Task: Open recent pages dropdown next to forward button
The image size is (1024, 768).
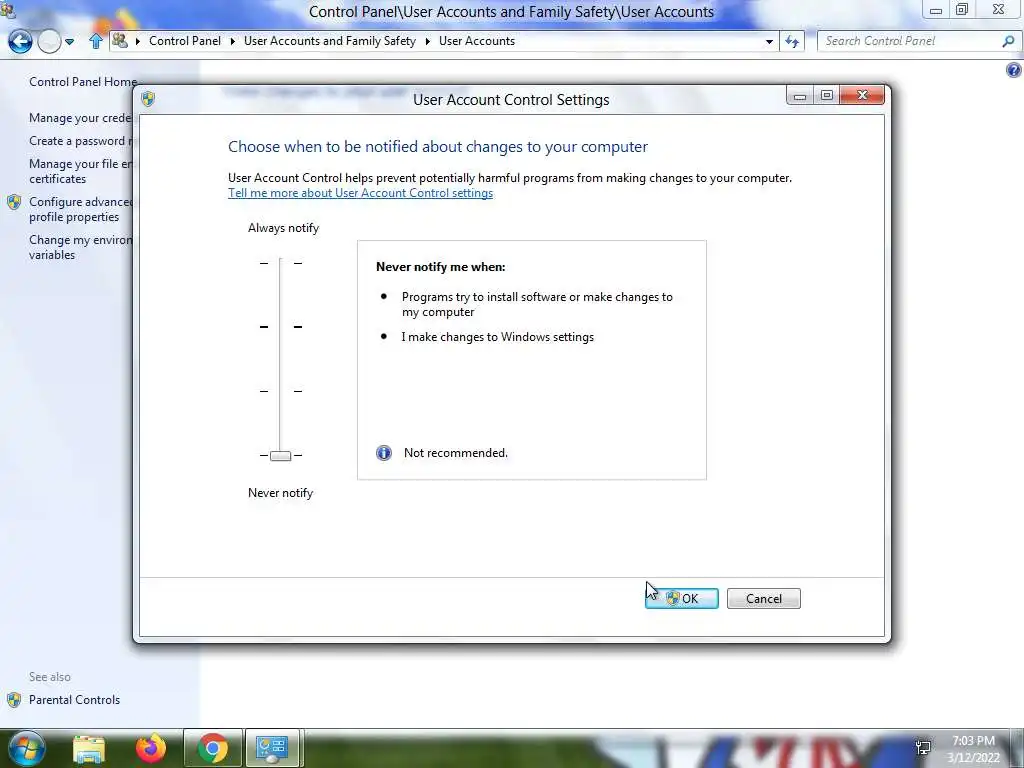Action: (69, 42)
